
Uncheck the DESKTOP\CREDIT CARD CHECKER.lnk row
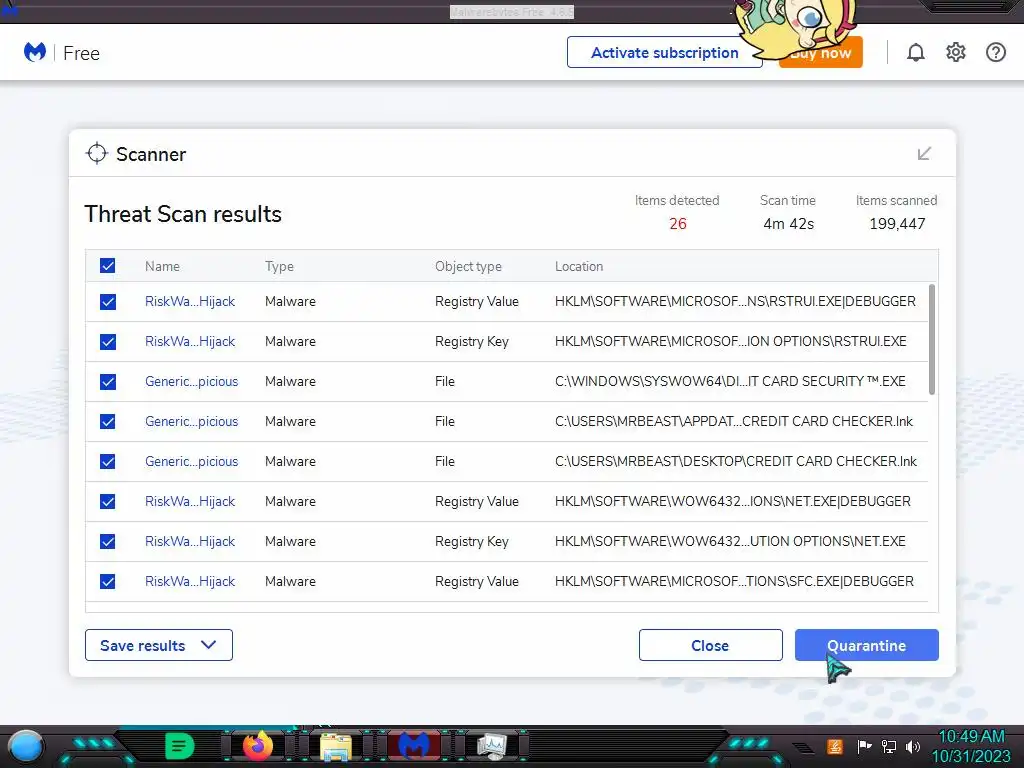[x=108, y=462]
